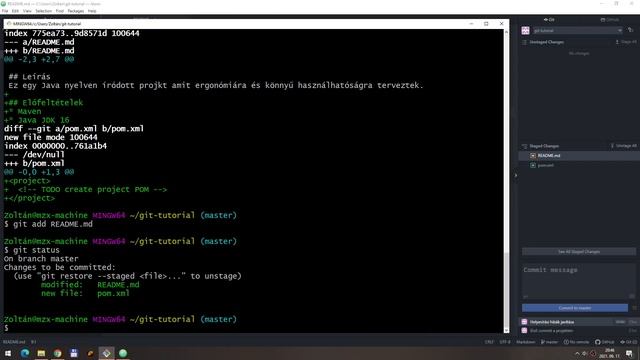This screenshot has height=360, width=640.
Task: Maximize the MINGW64 terminal window
Action: pos(486,24)
